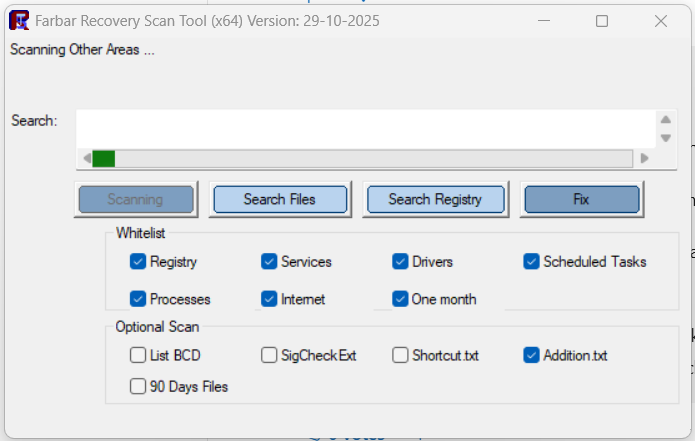This screenshot has width=695, height=441.
Task: Minimize the Farbar Recovery Scan Tool window
Action: pyautogui.click(x=544, y=21)
